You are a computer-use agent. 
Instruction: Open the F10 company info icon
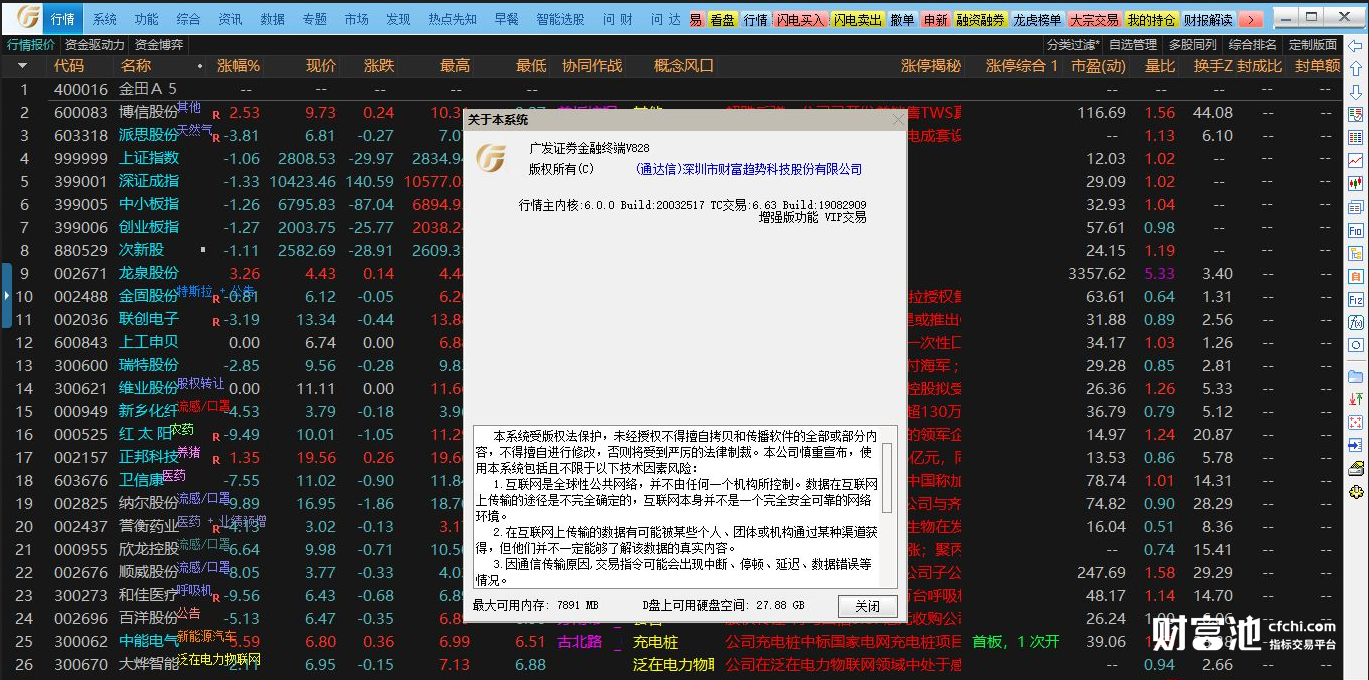click(1356, 230)
